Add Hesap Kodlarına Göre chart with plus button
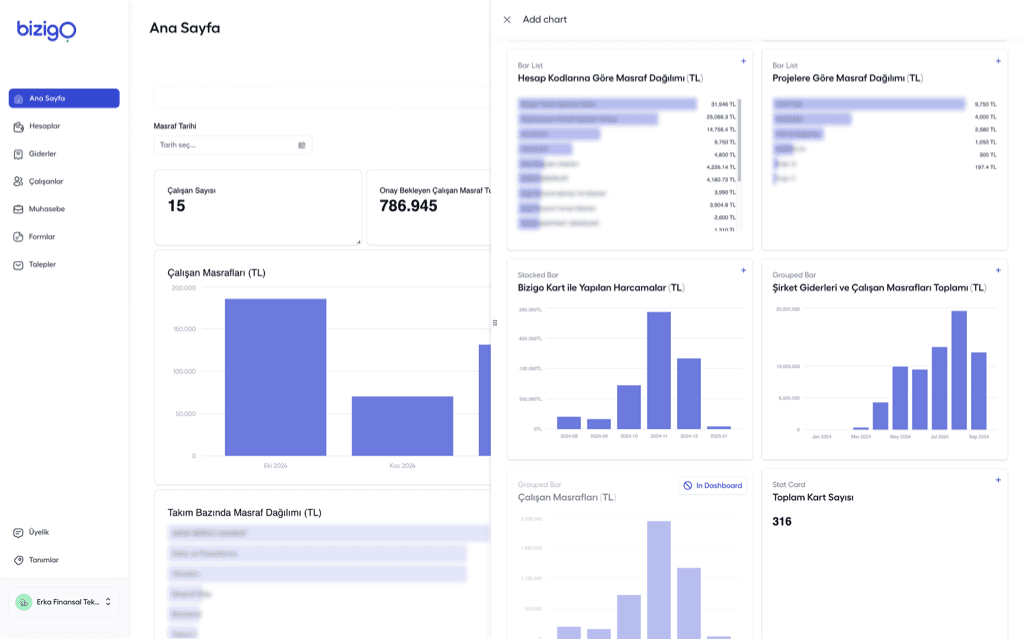 (743, 61)
